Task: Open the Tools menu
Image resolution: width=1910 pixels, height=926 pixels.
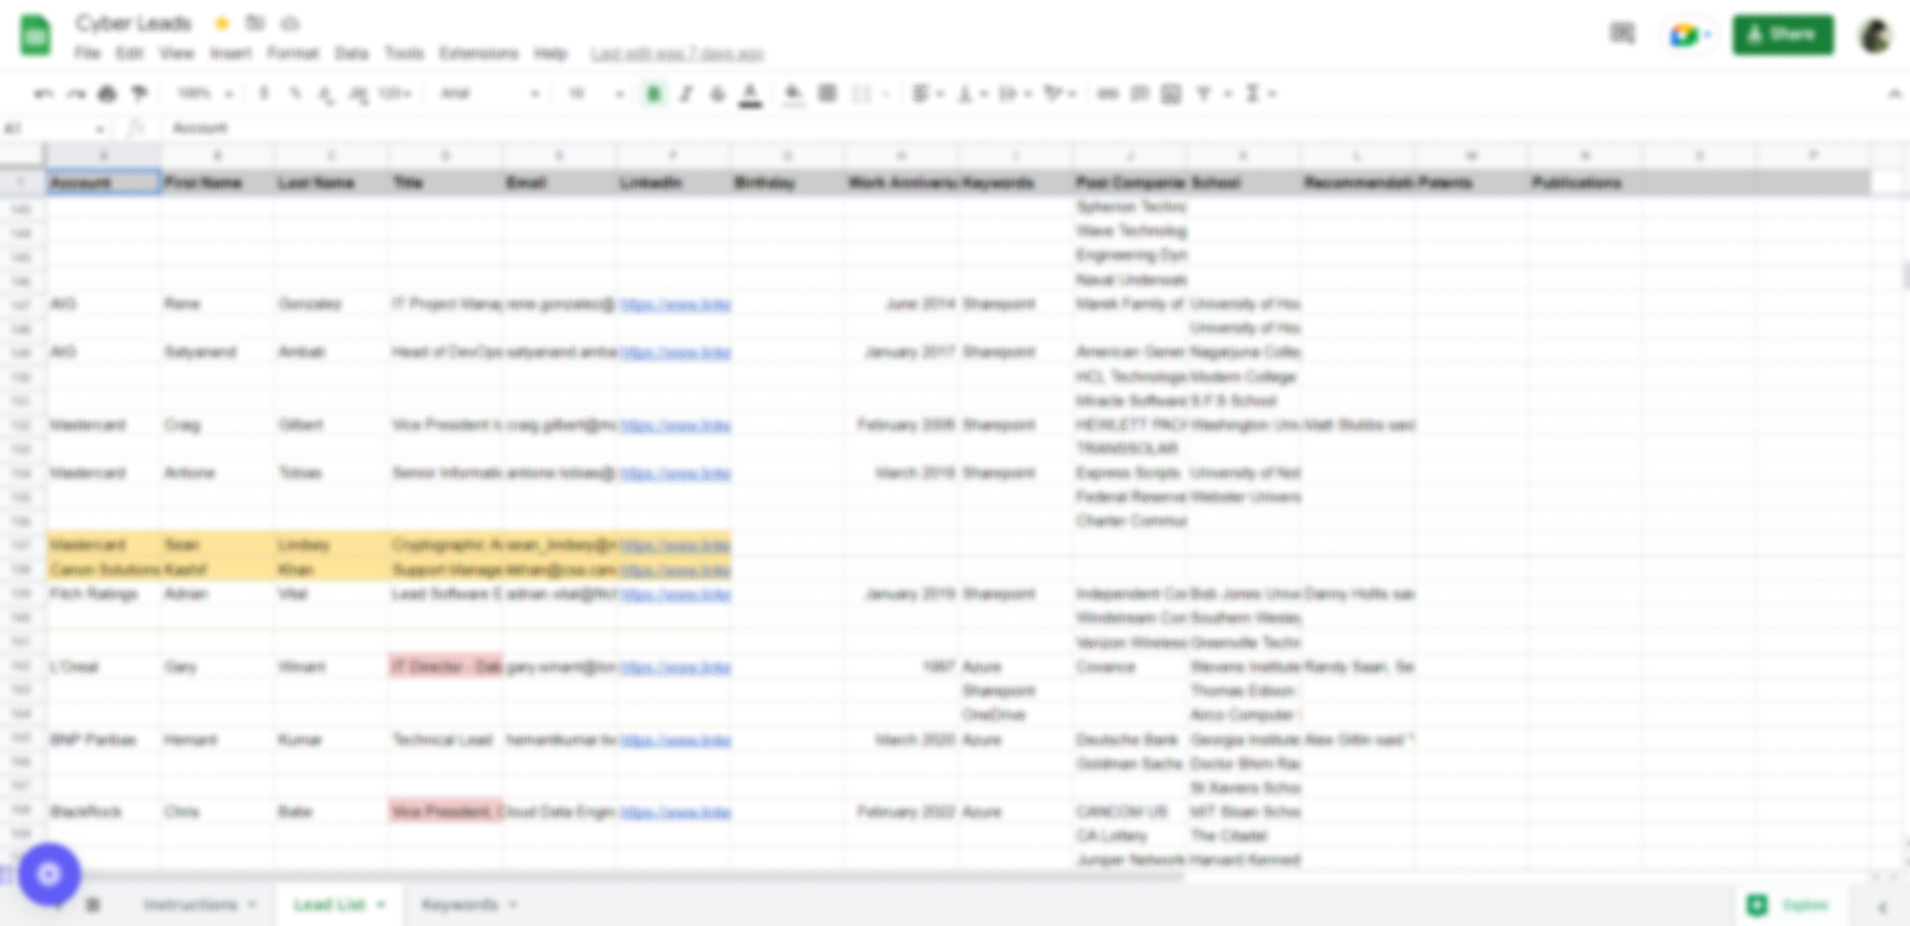Action: (x=404, y=53)
